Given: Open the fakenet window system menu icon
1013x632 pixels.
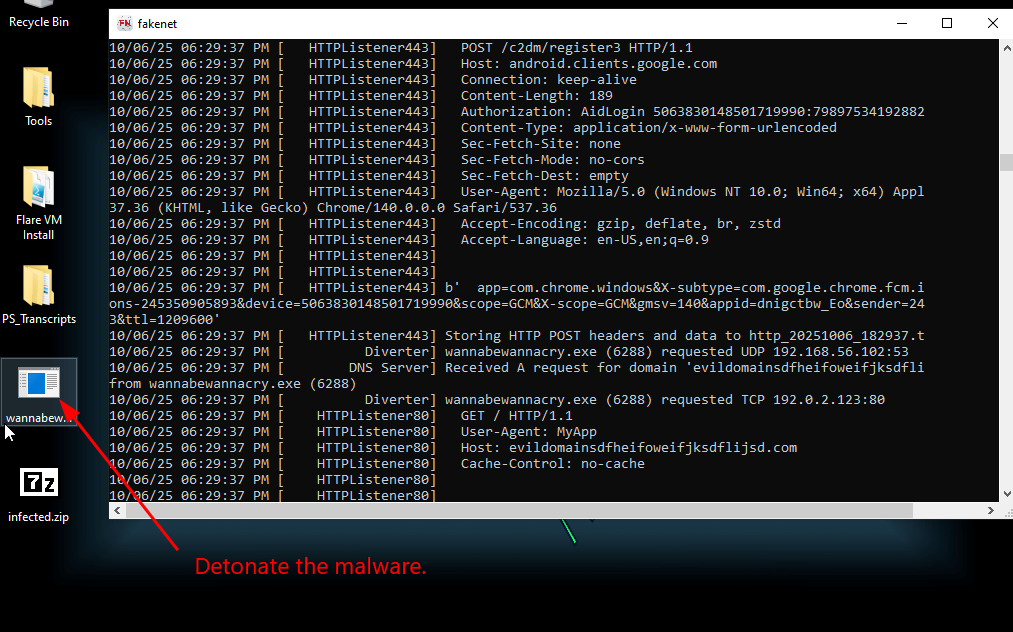Looking at the screenshot, I should 124,24.
